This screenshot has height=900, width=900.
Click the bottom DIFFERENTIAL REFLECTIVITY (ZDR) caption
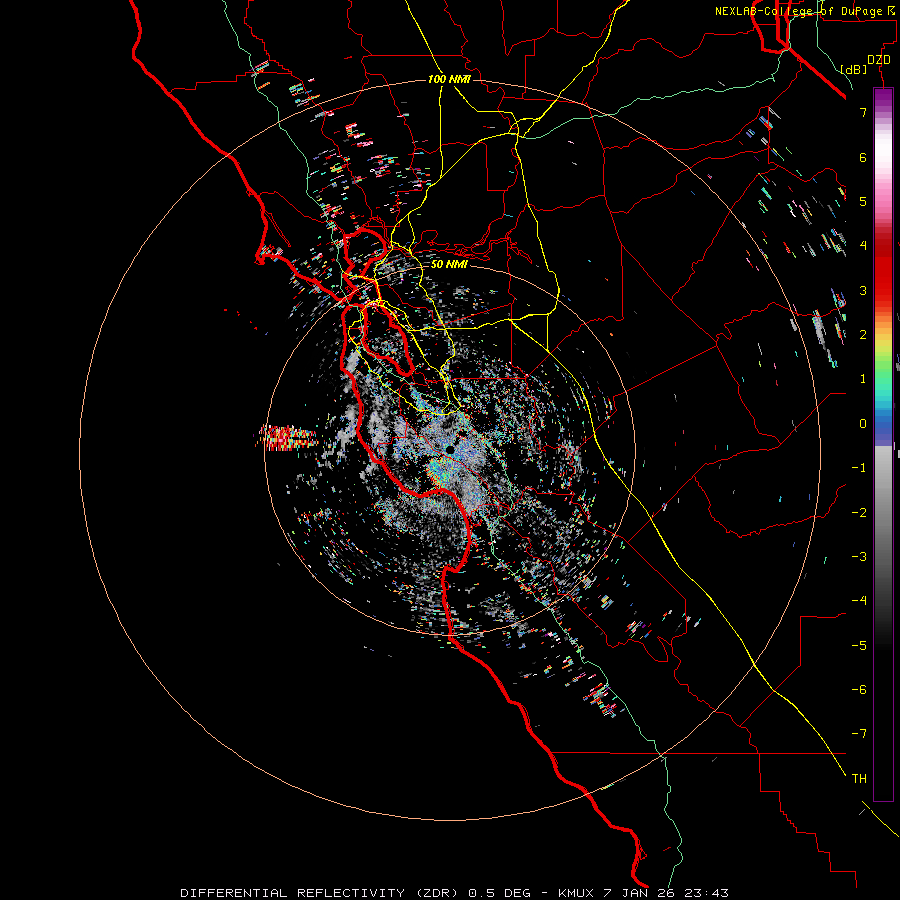(454, 893)
